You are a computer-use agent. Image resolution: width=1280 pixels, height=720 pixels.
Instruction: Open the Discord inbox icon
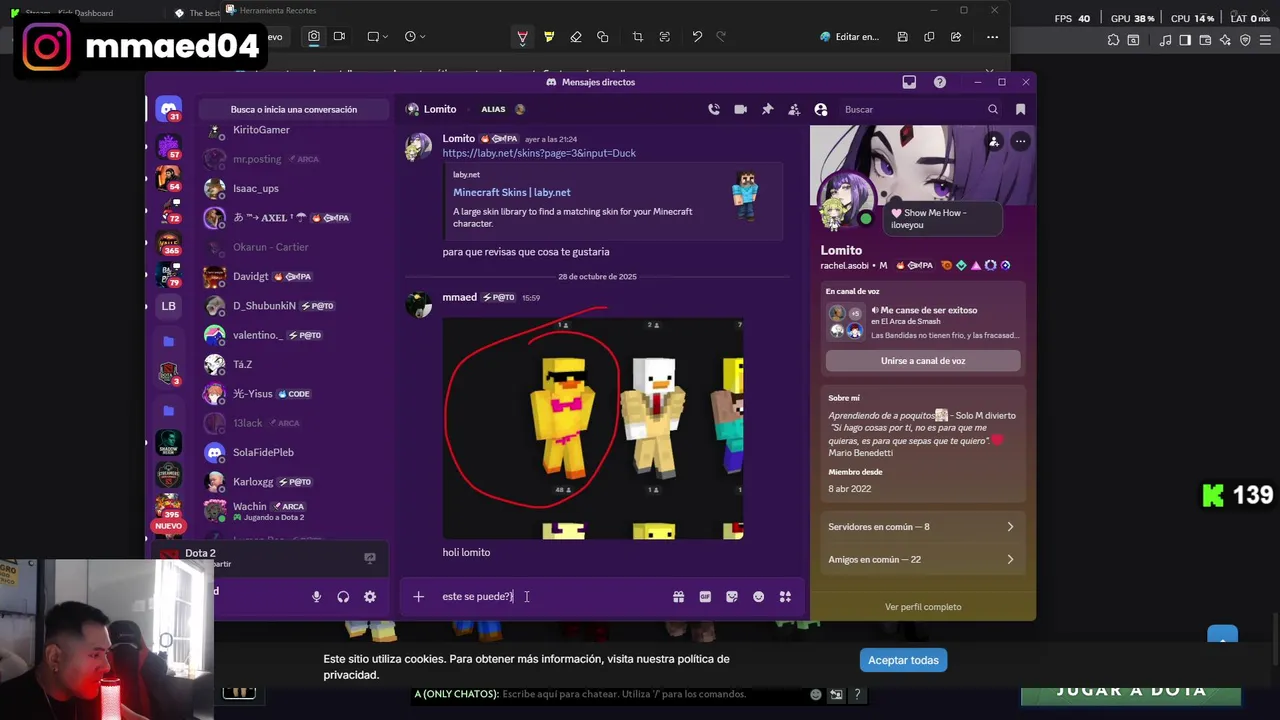pos(909,82)
